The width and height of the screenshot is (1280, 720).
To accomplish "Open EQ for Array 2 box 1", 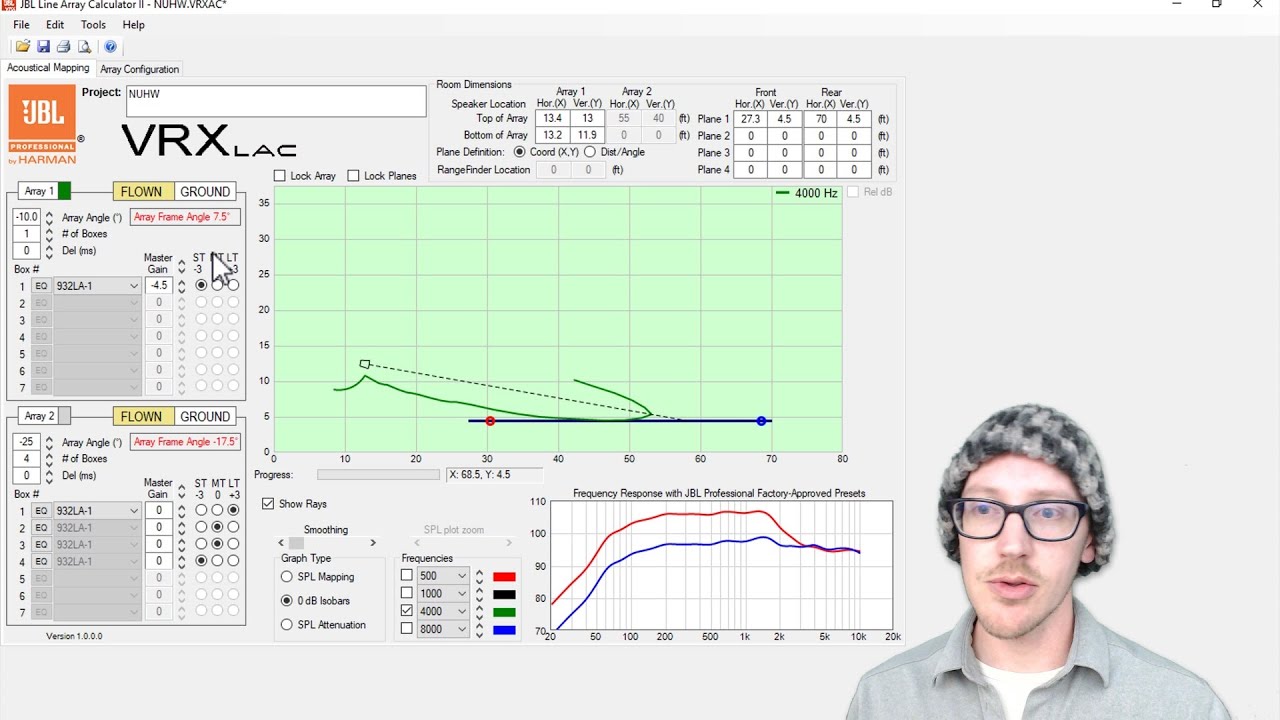I will (x=41, y=511).
